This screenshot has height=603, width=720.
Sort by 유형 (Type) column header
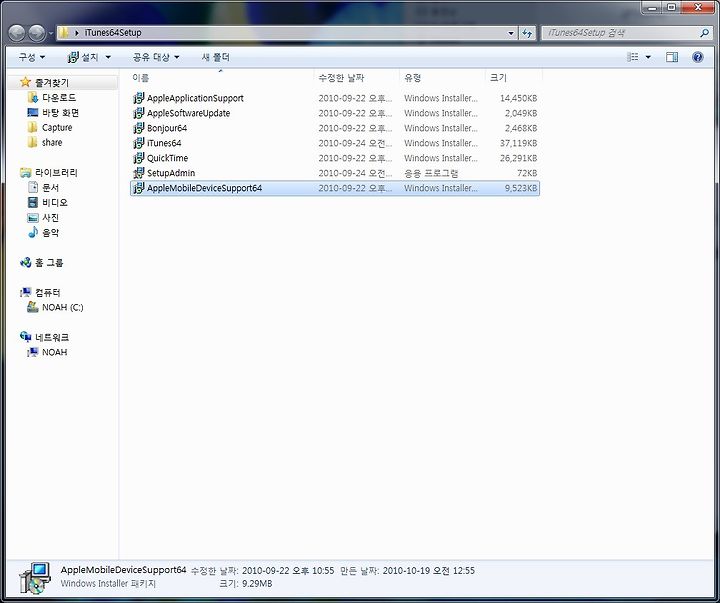point(442,78)
